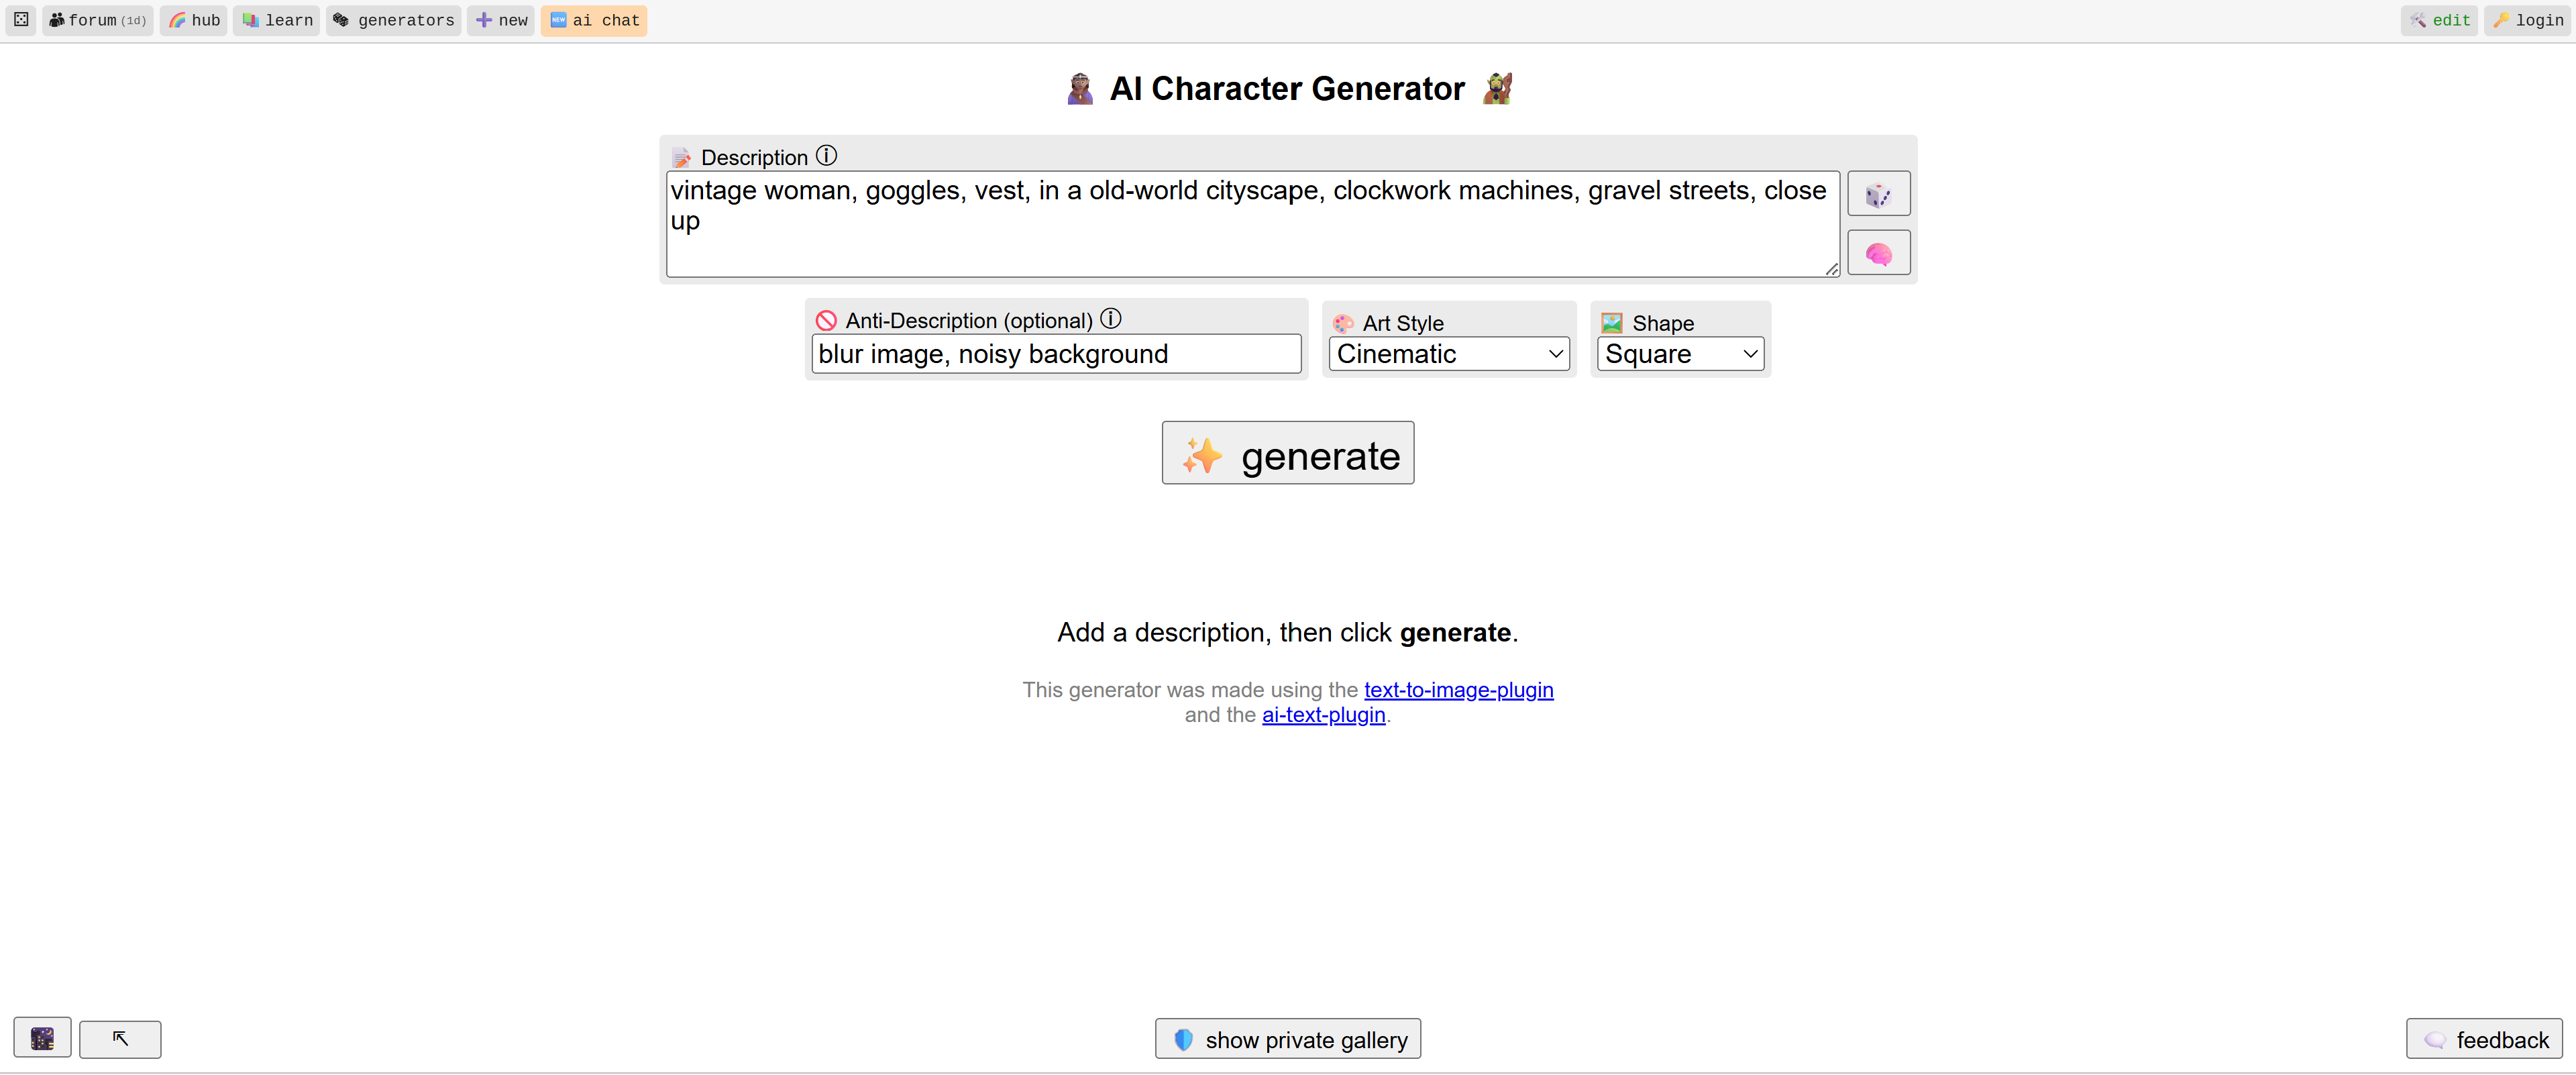Image resolution: width=2576 pixels, height=1075 pixels.
Task: Click the key login icon
Action: [2503, 19]
